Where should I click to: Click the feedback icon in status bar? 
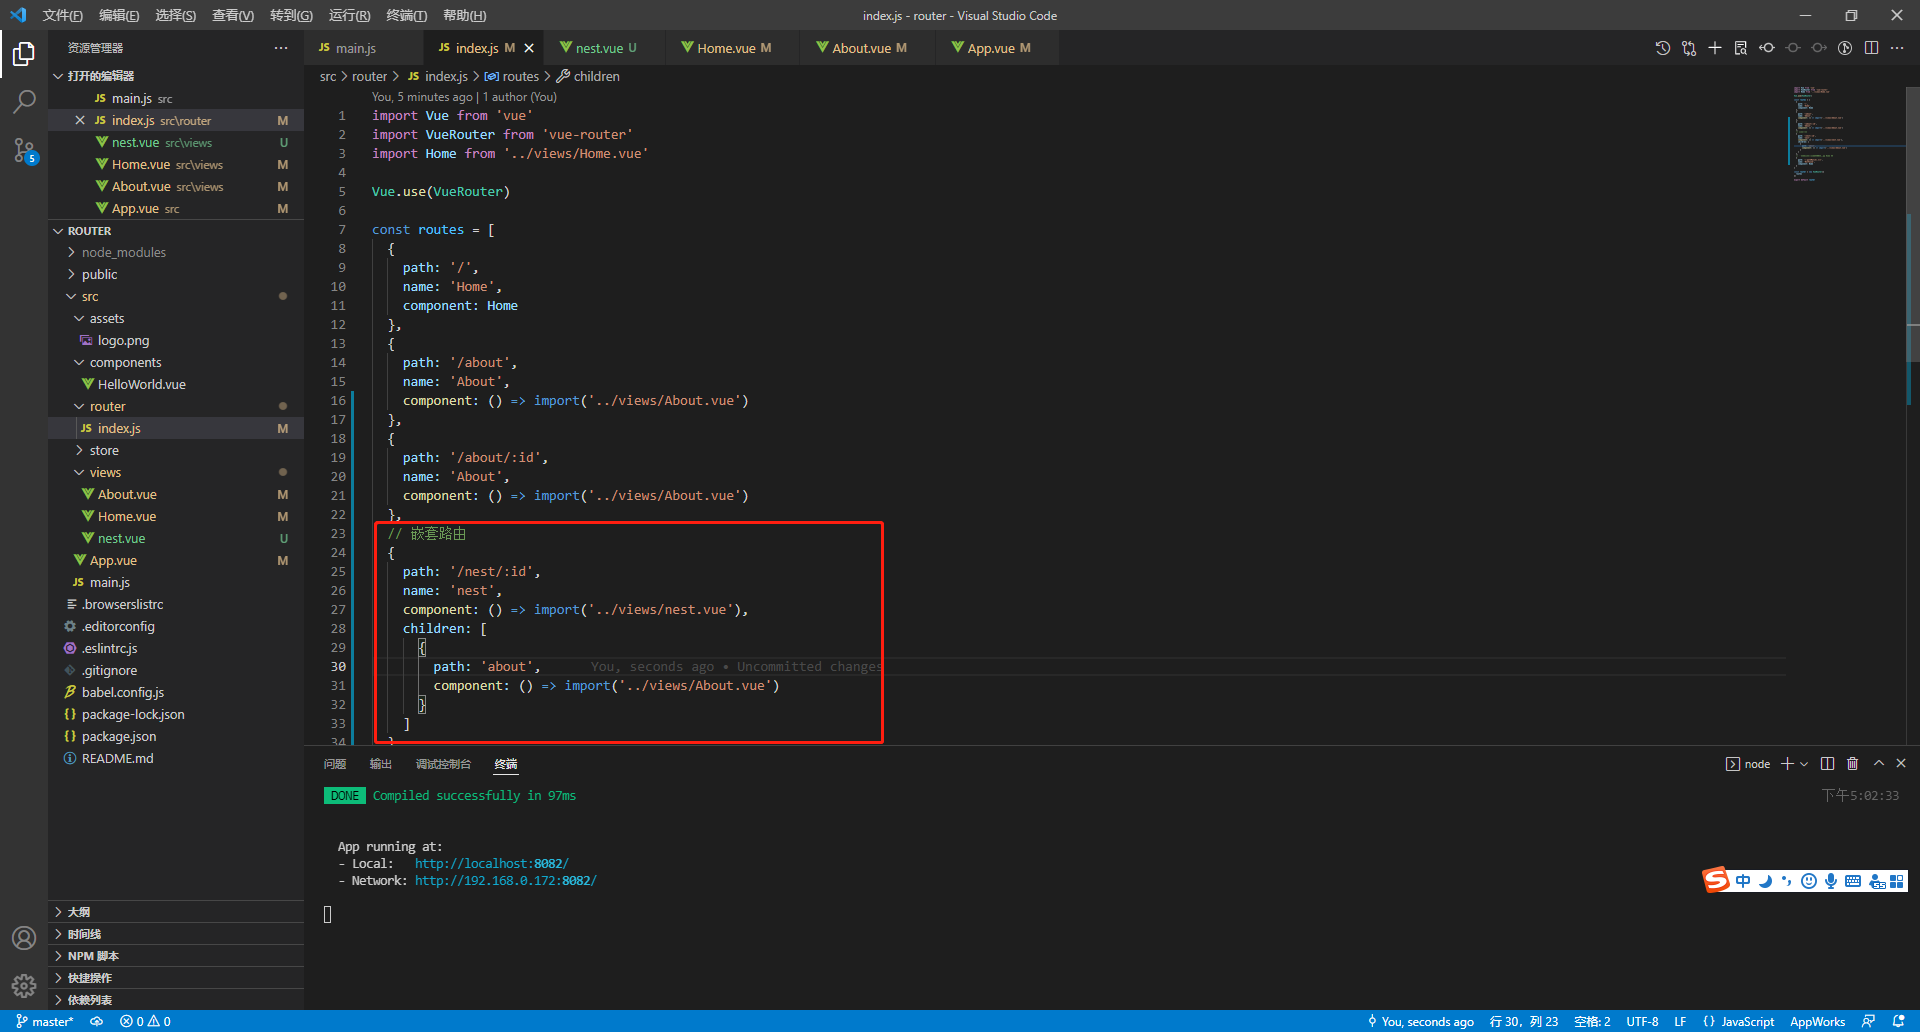coord(1868,1021)
